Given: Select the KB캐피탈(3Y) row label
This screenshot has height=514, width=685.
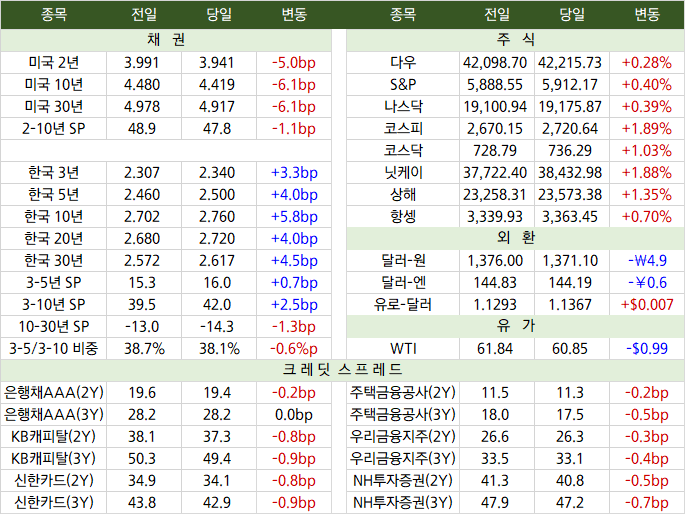Looking at the screenshot, I should tap(54, 459).
